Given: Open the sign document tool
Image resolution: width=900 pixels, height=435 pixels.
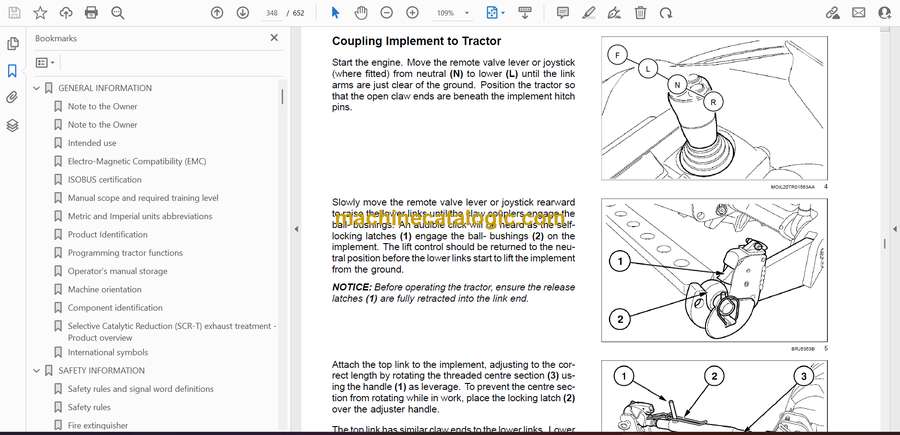Looking at the screenshot, I should [614, 13].
